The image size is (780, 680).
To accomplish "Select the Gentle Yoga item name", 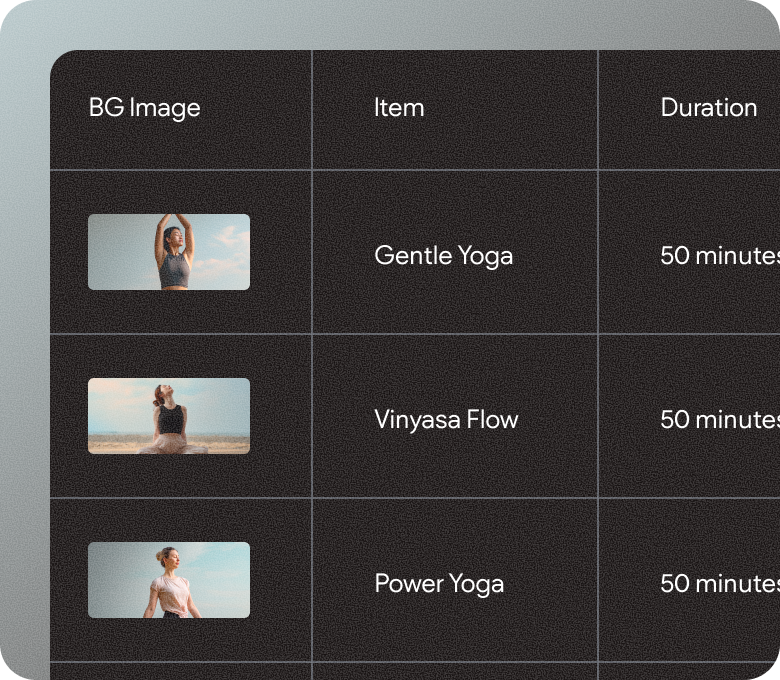I will tap(443, 256).
